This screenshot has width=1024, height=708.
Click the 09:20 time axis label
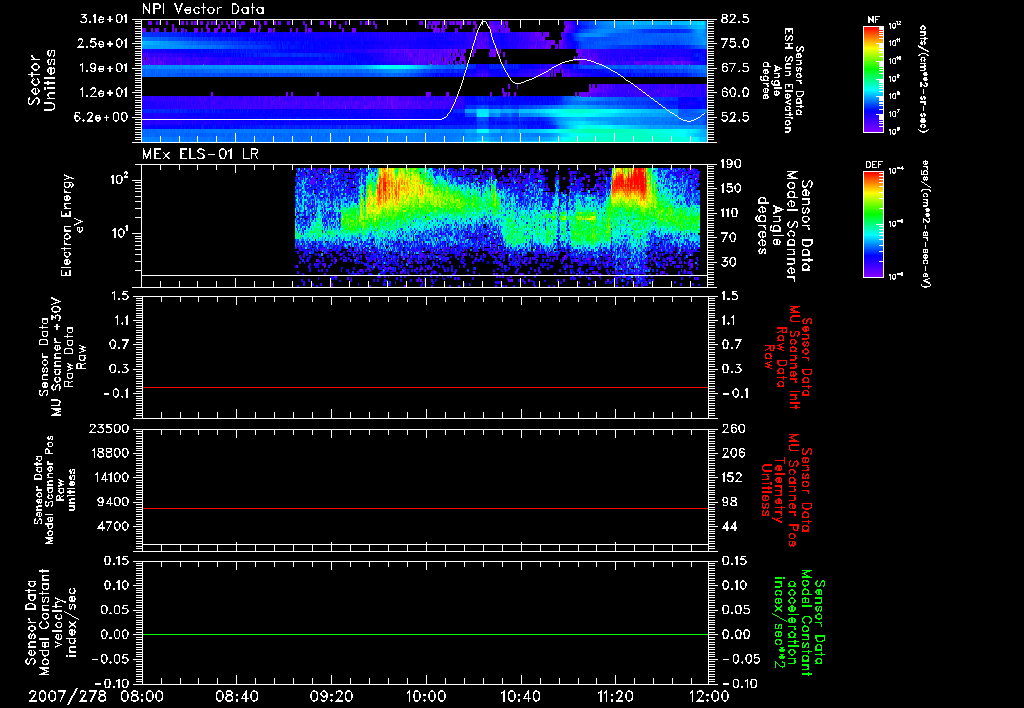coord(331,696)
